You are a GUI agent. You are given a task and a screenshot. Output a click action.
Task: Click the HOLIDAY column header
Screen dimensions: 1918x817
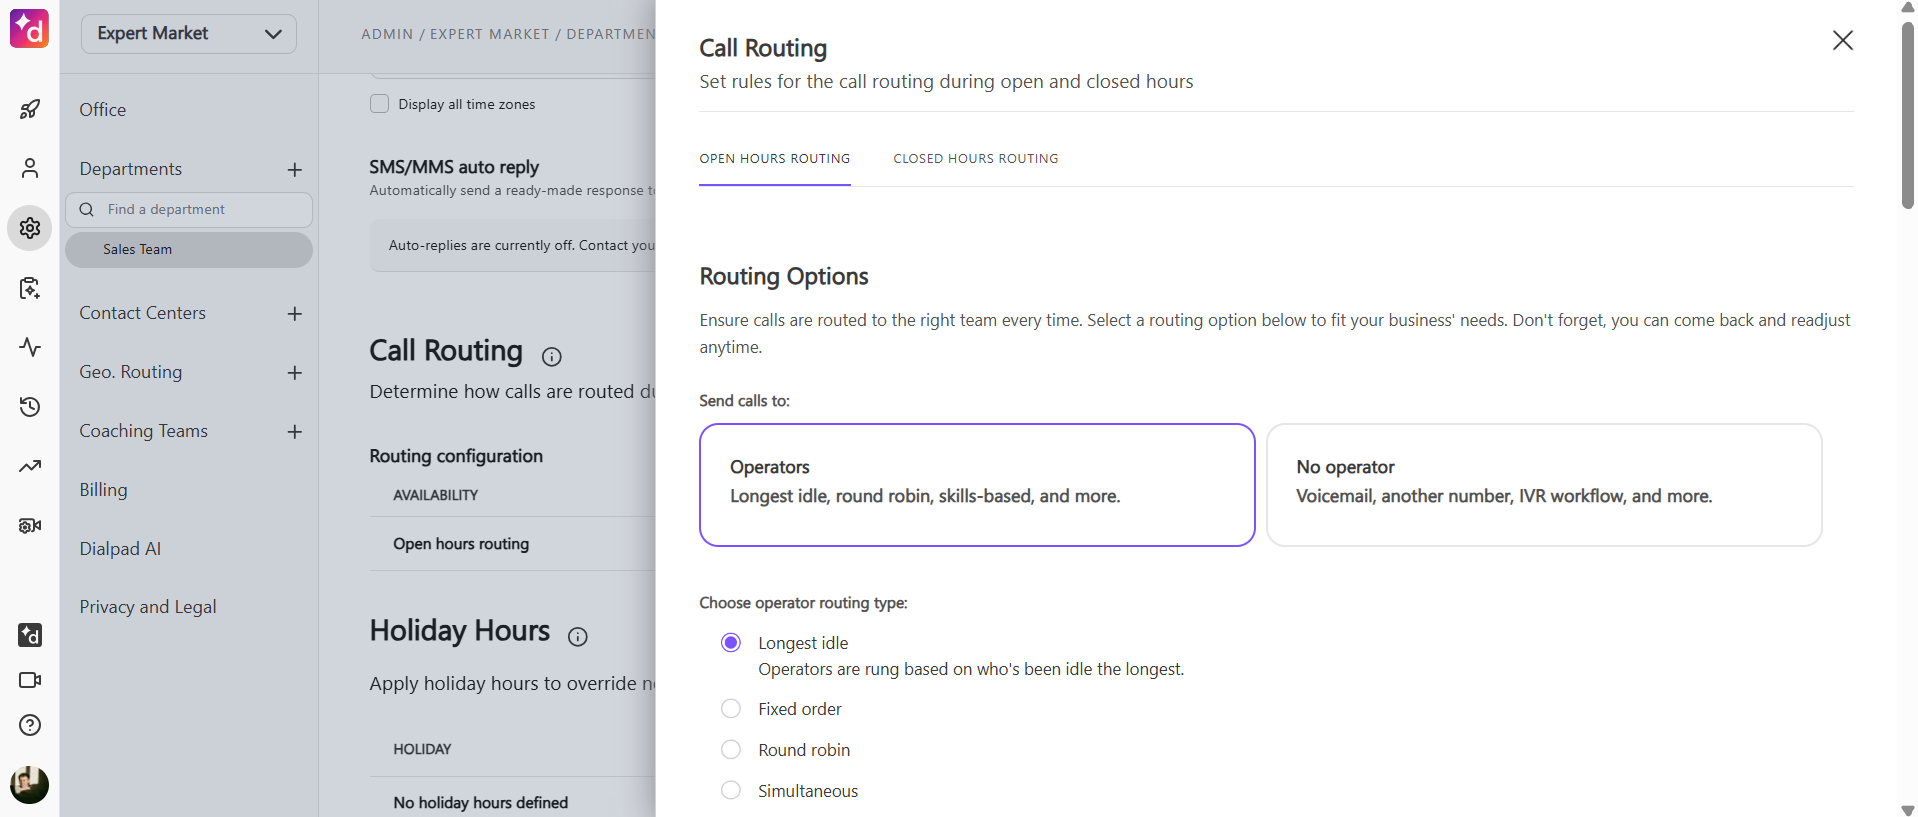(422, 749)
